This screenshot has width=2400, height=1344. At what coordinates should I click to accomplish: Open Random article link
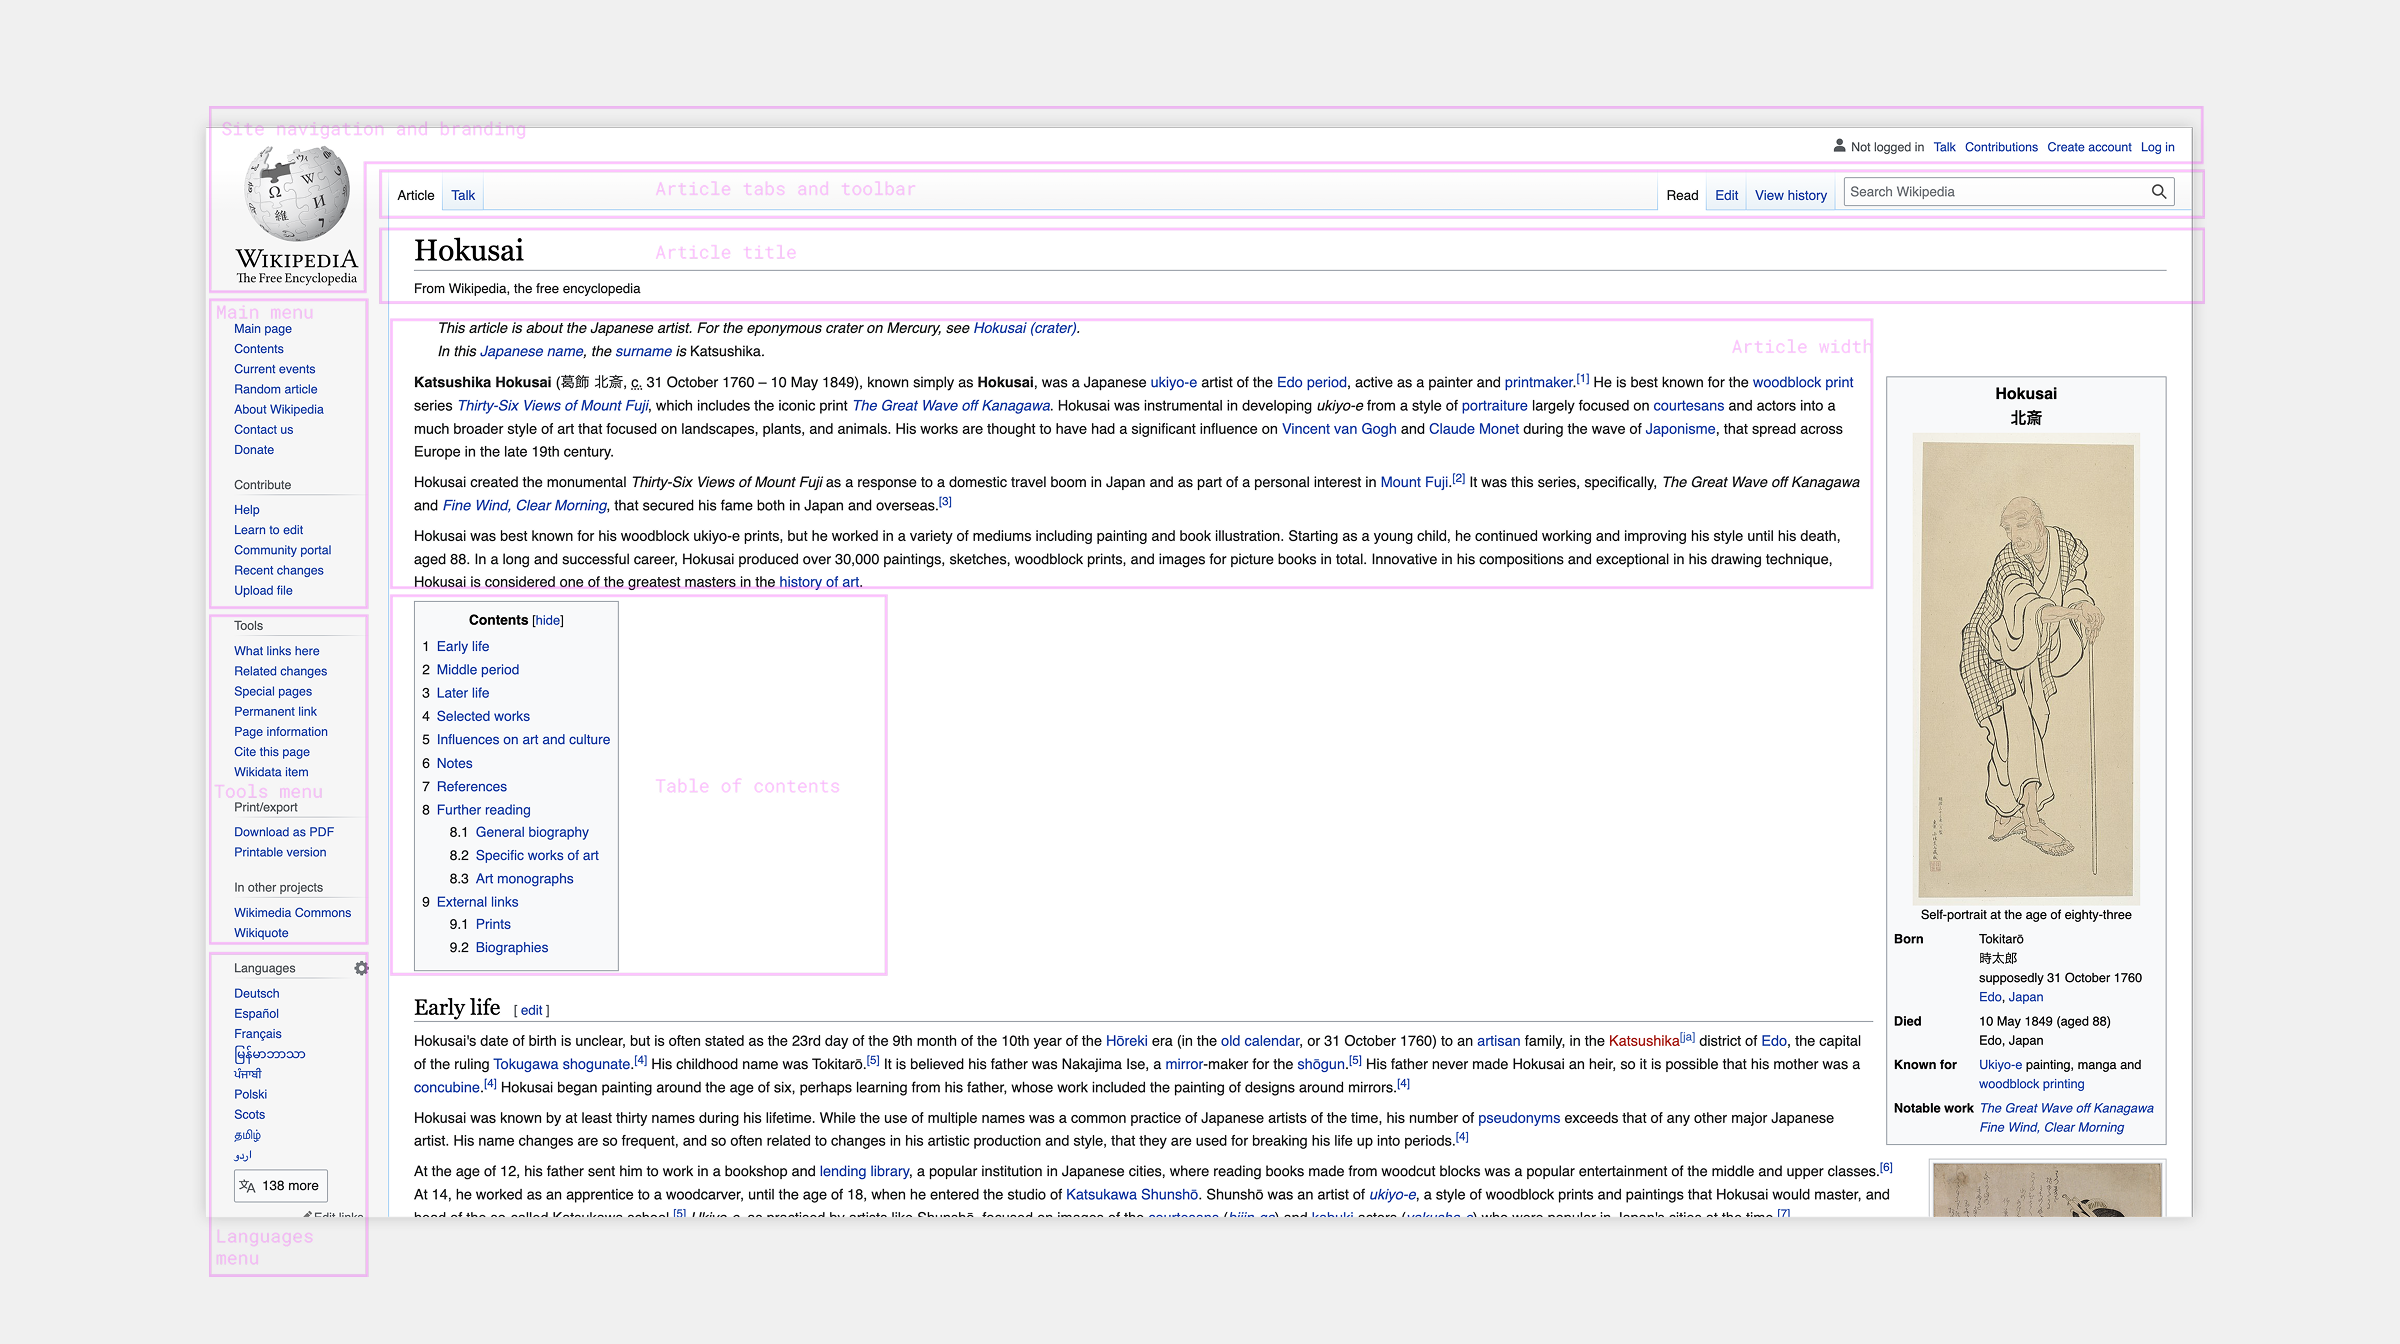tap(276, 389)
